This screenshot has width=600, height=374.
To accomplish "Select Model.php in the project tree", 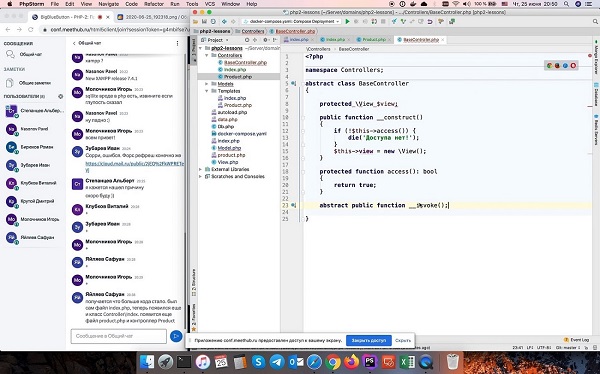I will [229, 148].
